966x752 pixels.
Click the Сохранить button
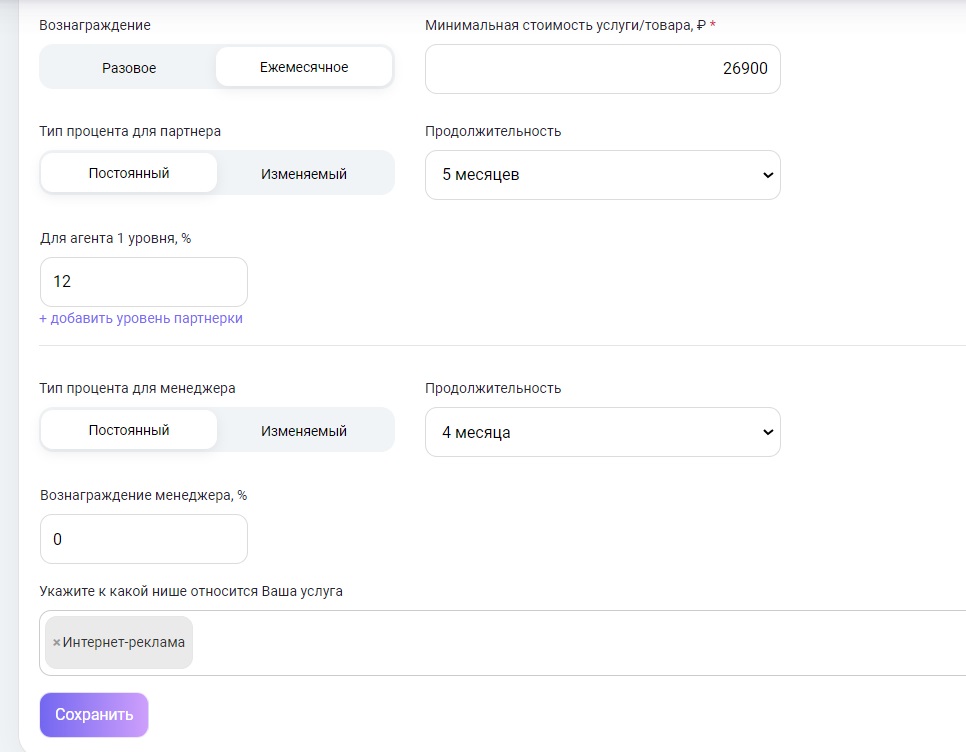[x=94, y=715]
